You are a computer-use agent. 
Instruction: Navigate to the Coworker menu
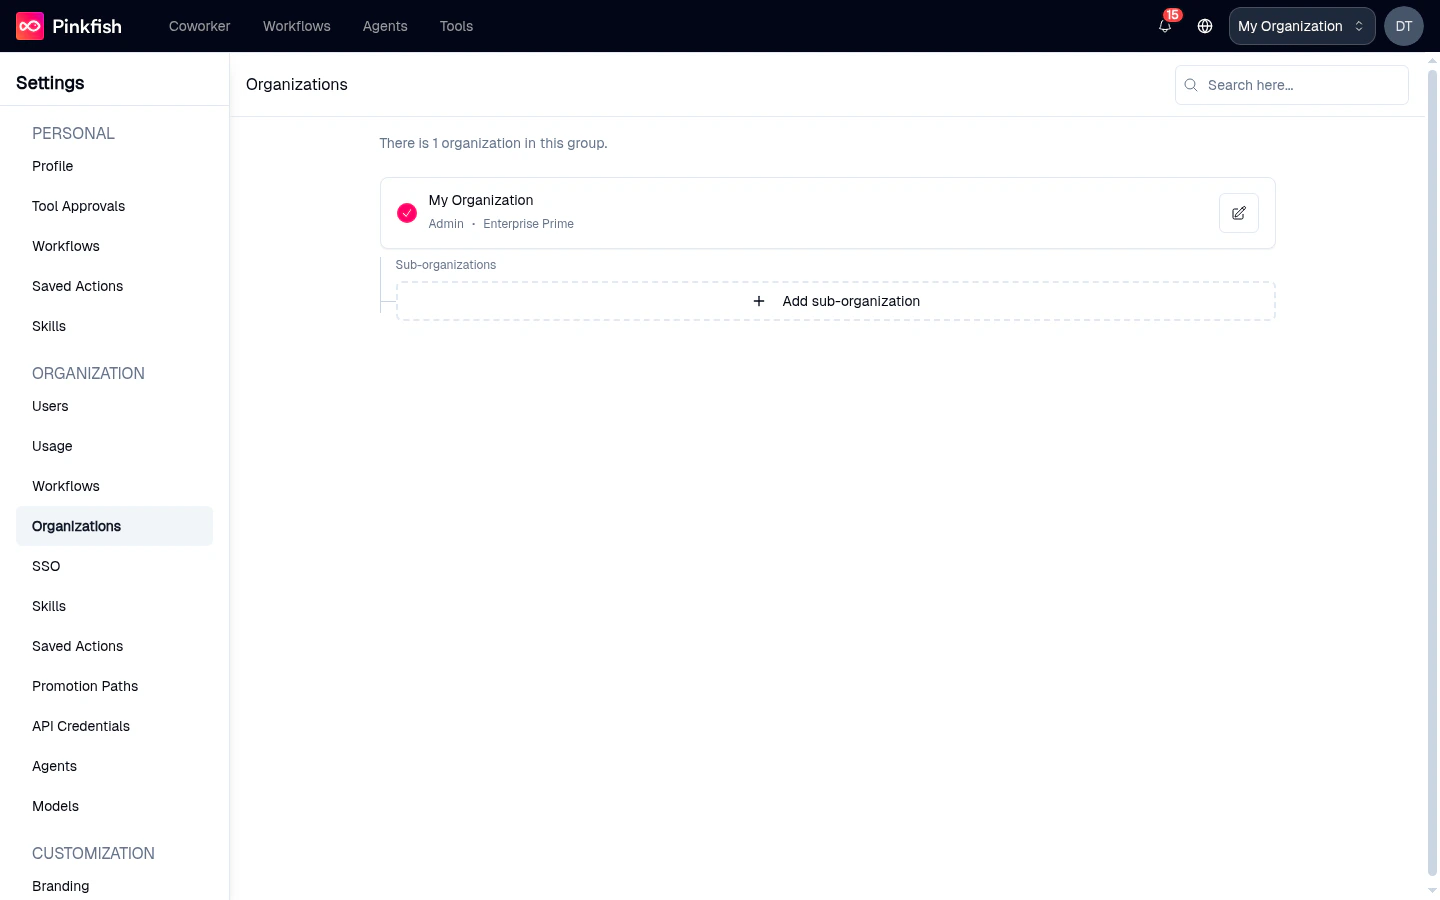199,26
